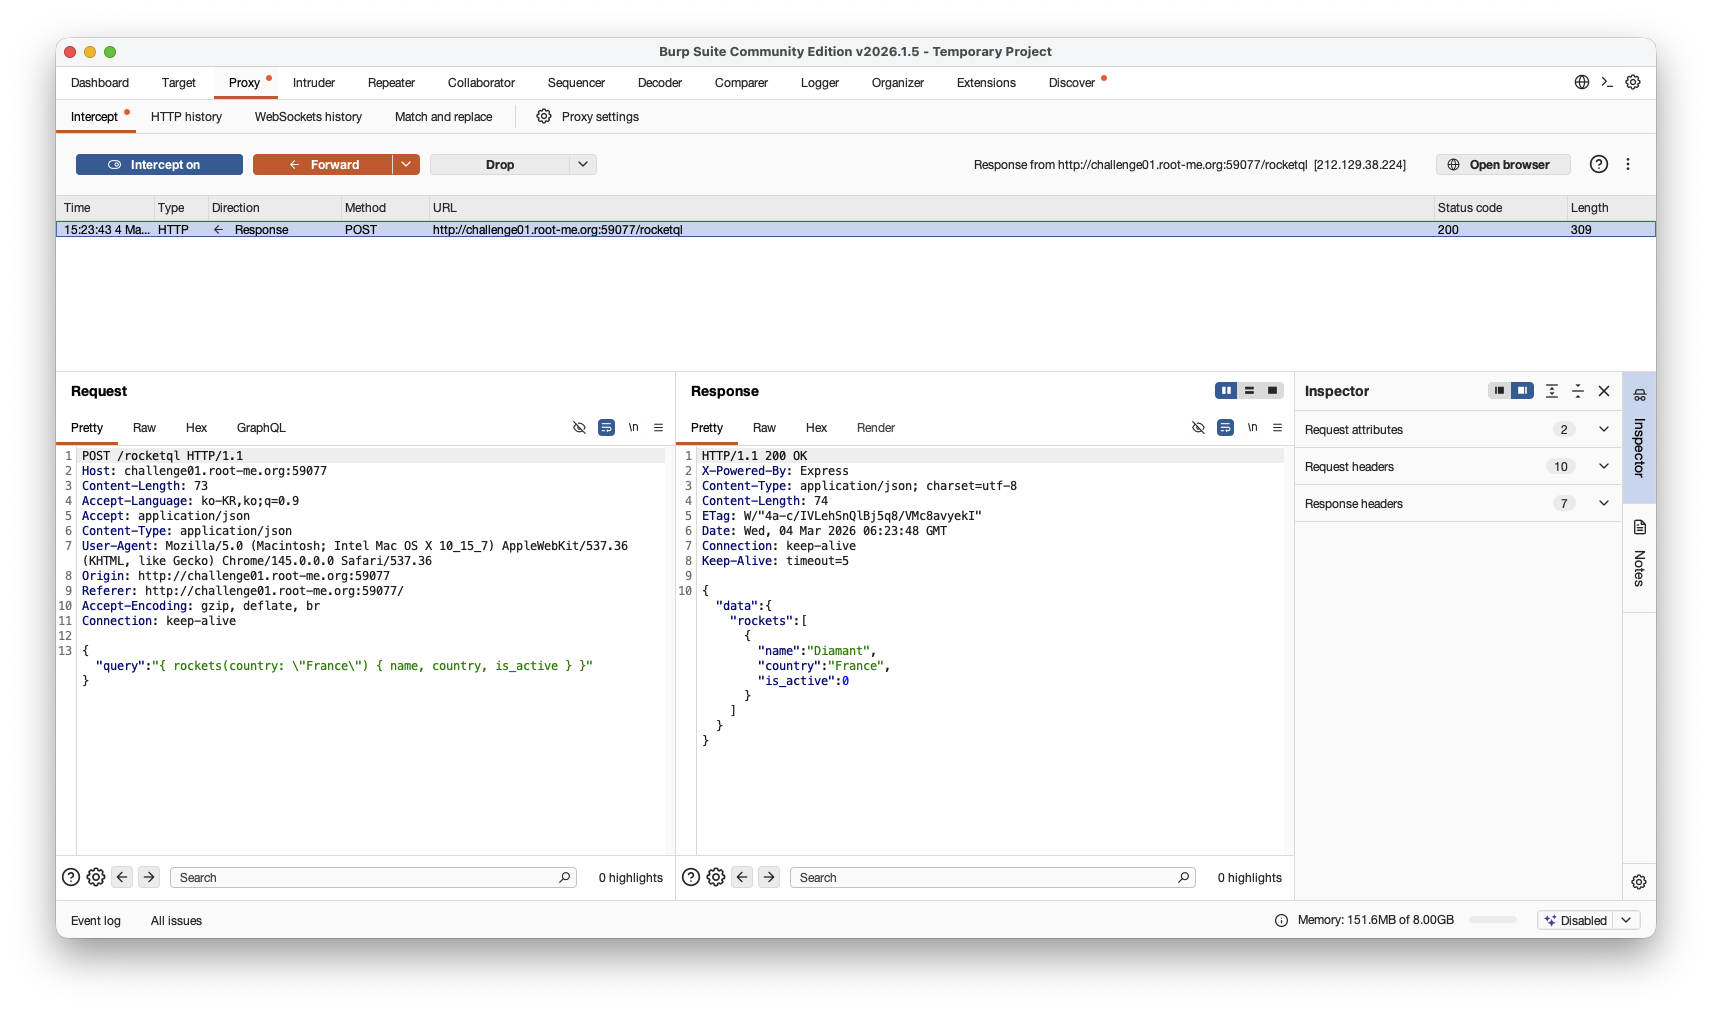This screenshot has width=1712, height=1012.
Task: Switch Request view to Raw
Action: pos(144,428)
